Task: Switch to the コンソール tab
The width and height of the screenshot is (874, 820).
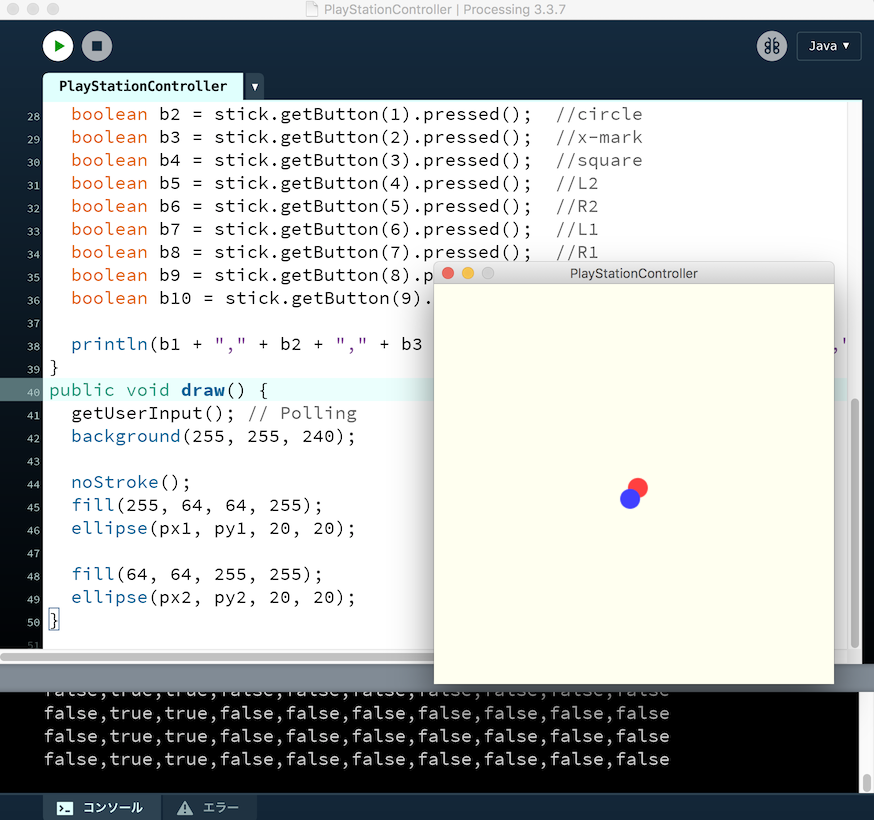Action: point(100,807)
